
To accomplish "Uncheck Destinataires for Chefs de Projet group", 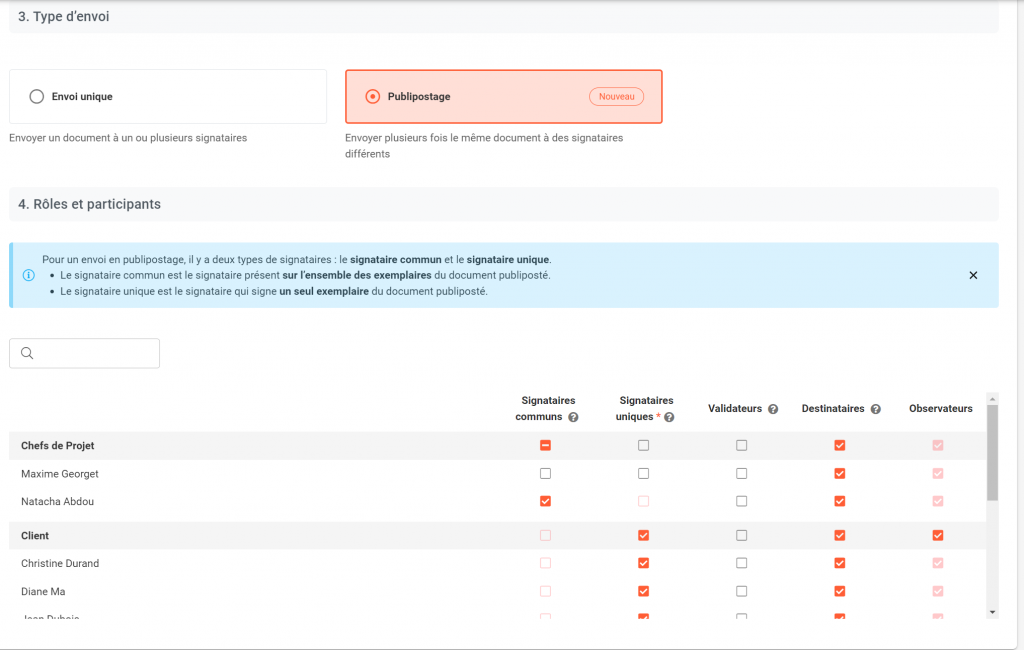I will [x=839, y=446].
